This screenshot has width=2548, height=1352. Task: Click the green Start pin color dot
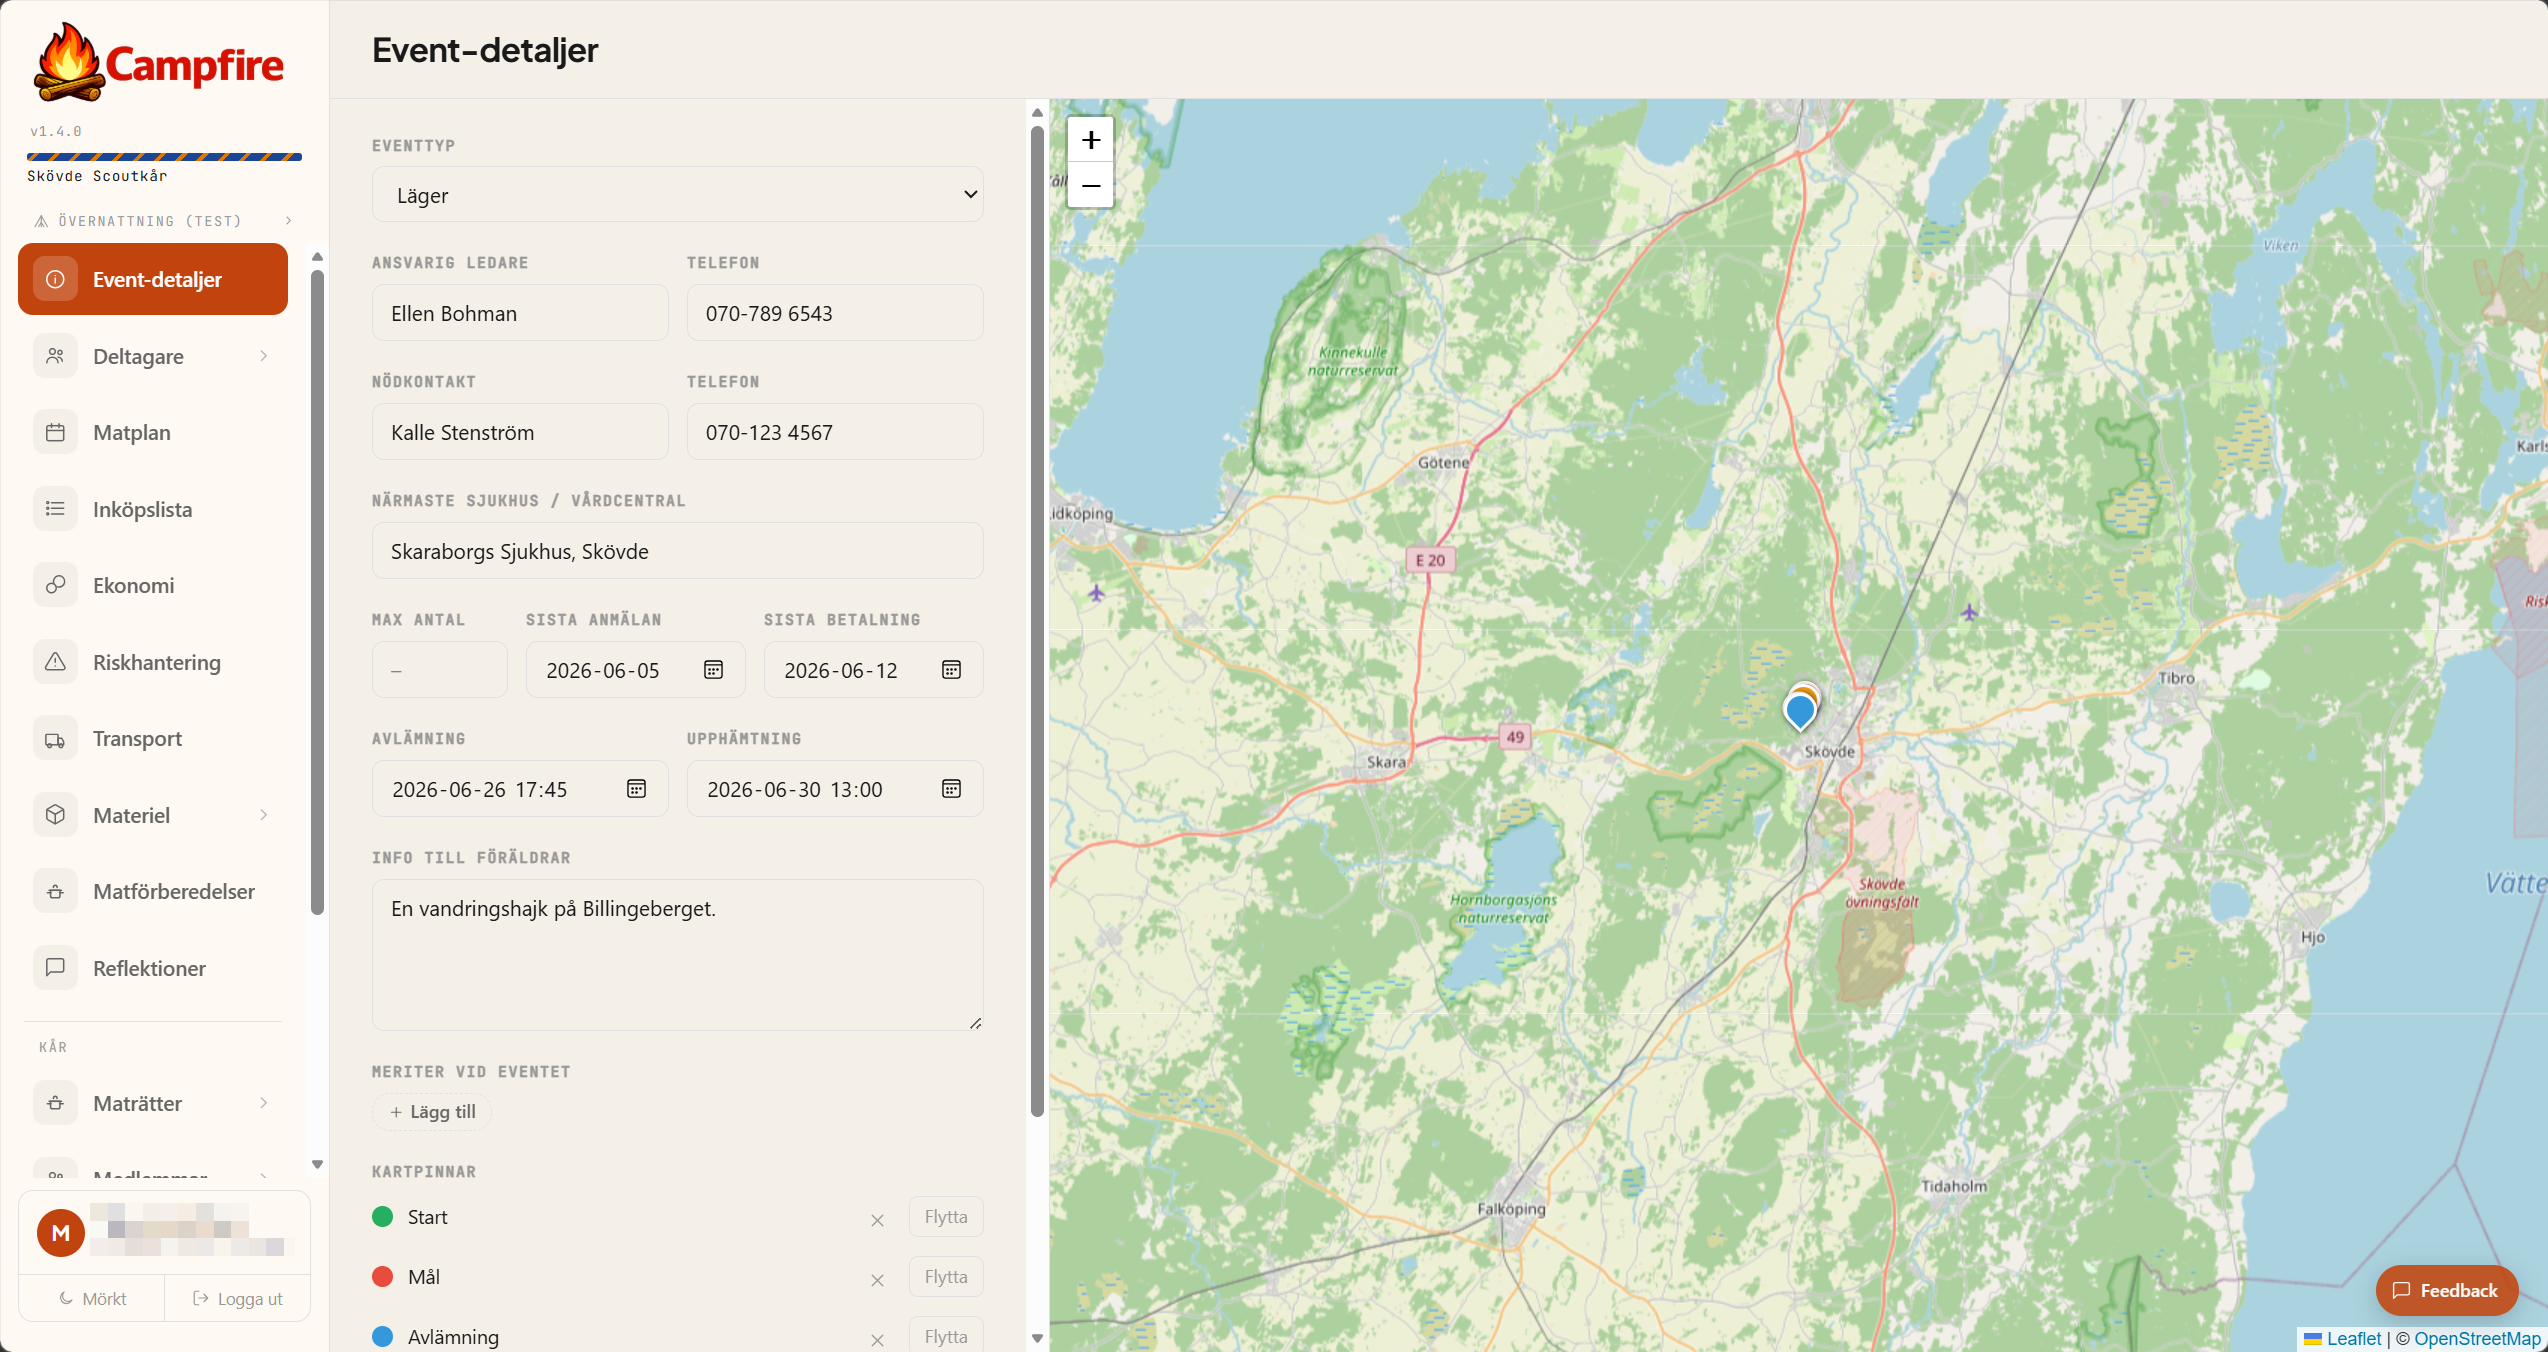point(382,1217)
